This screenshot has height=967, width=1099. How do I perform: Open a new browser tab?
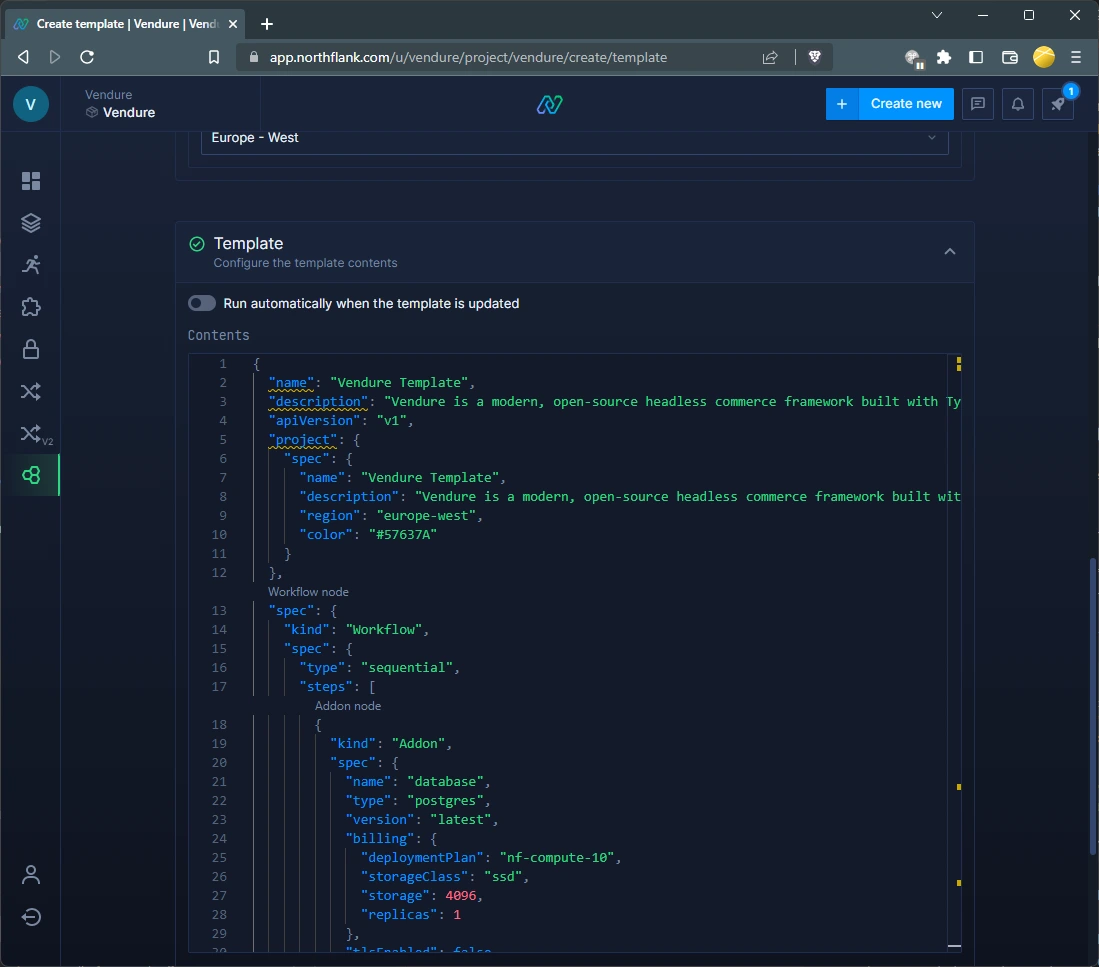[267, 24]
